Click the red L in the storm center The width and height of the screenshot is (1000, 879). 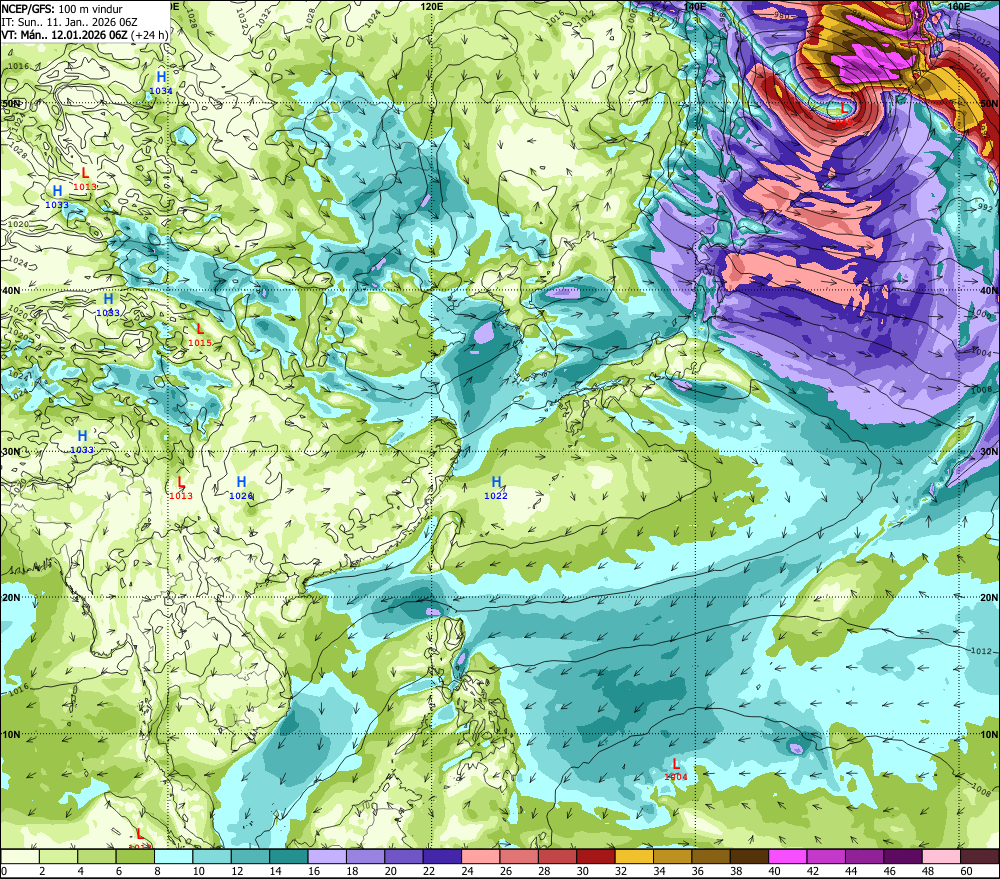[844, 108]
